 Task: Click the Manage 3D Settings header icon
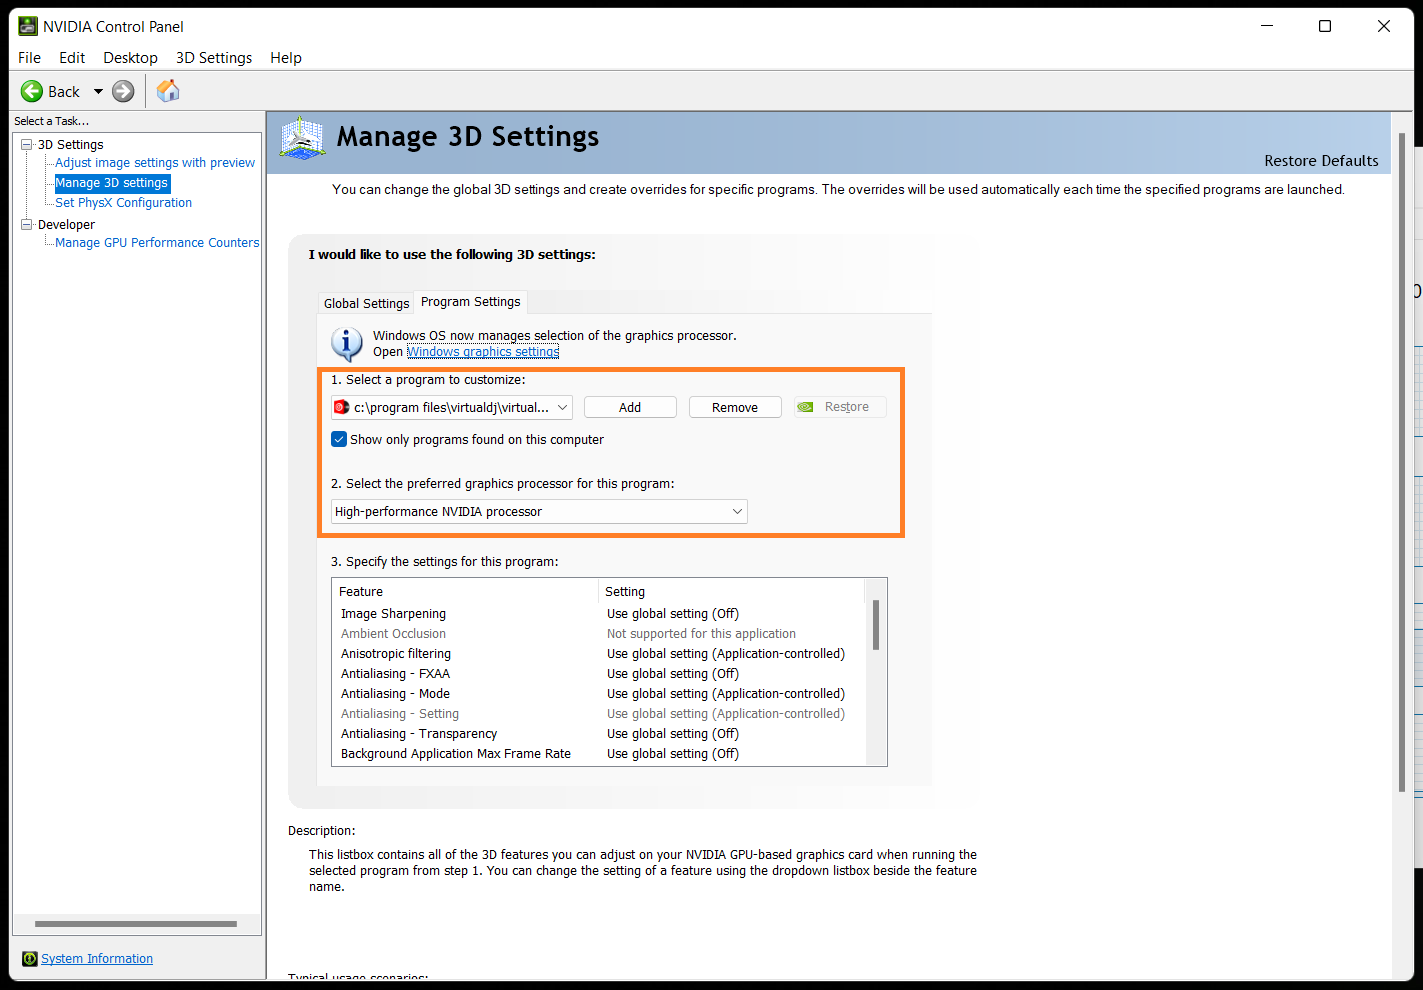302,138
